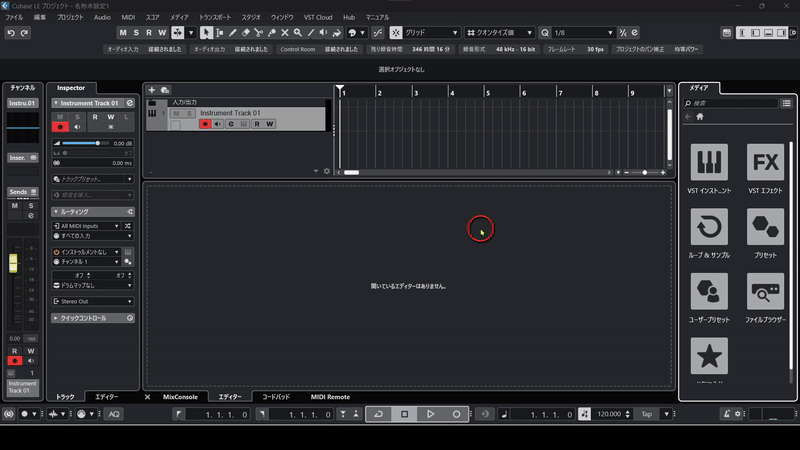Open the MIDI menu
This screenshot has height=450, width=800.
point(128,17)
